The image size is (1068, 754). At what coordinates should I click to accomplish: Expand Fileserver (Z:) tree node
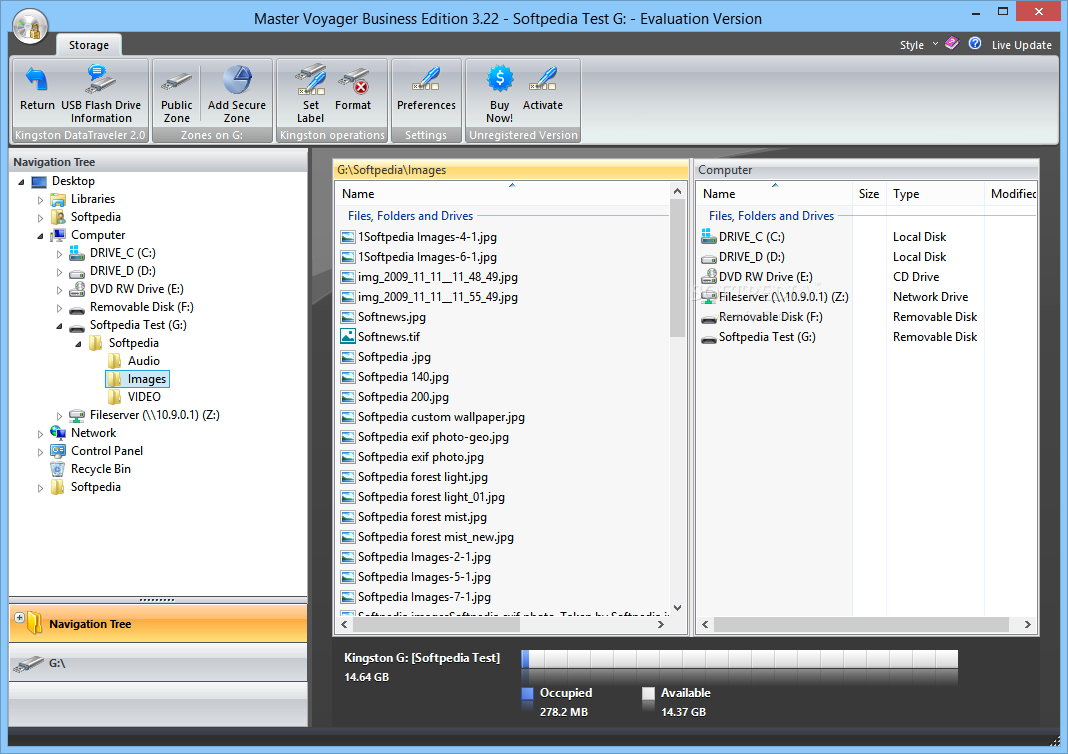coord(59,415)
